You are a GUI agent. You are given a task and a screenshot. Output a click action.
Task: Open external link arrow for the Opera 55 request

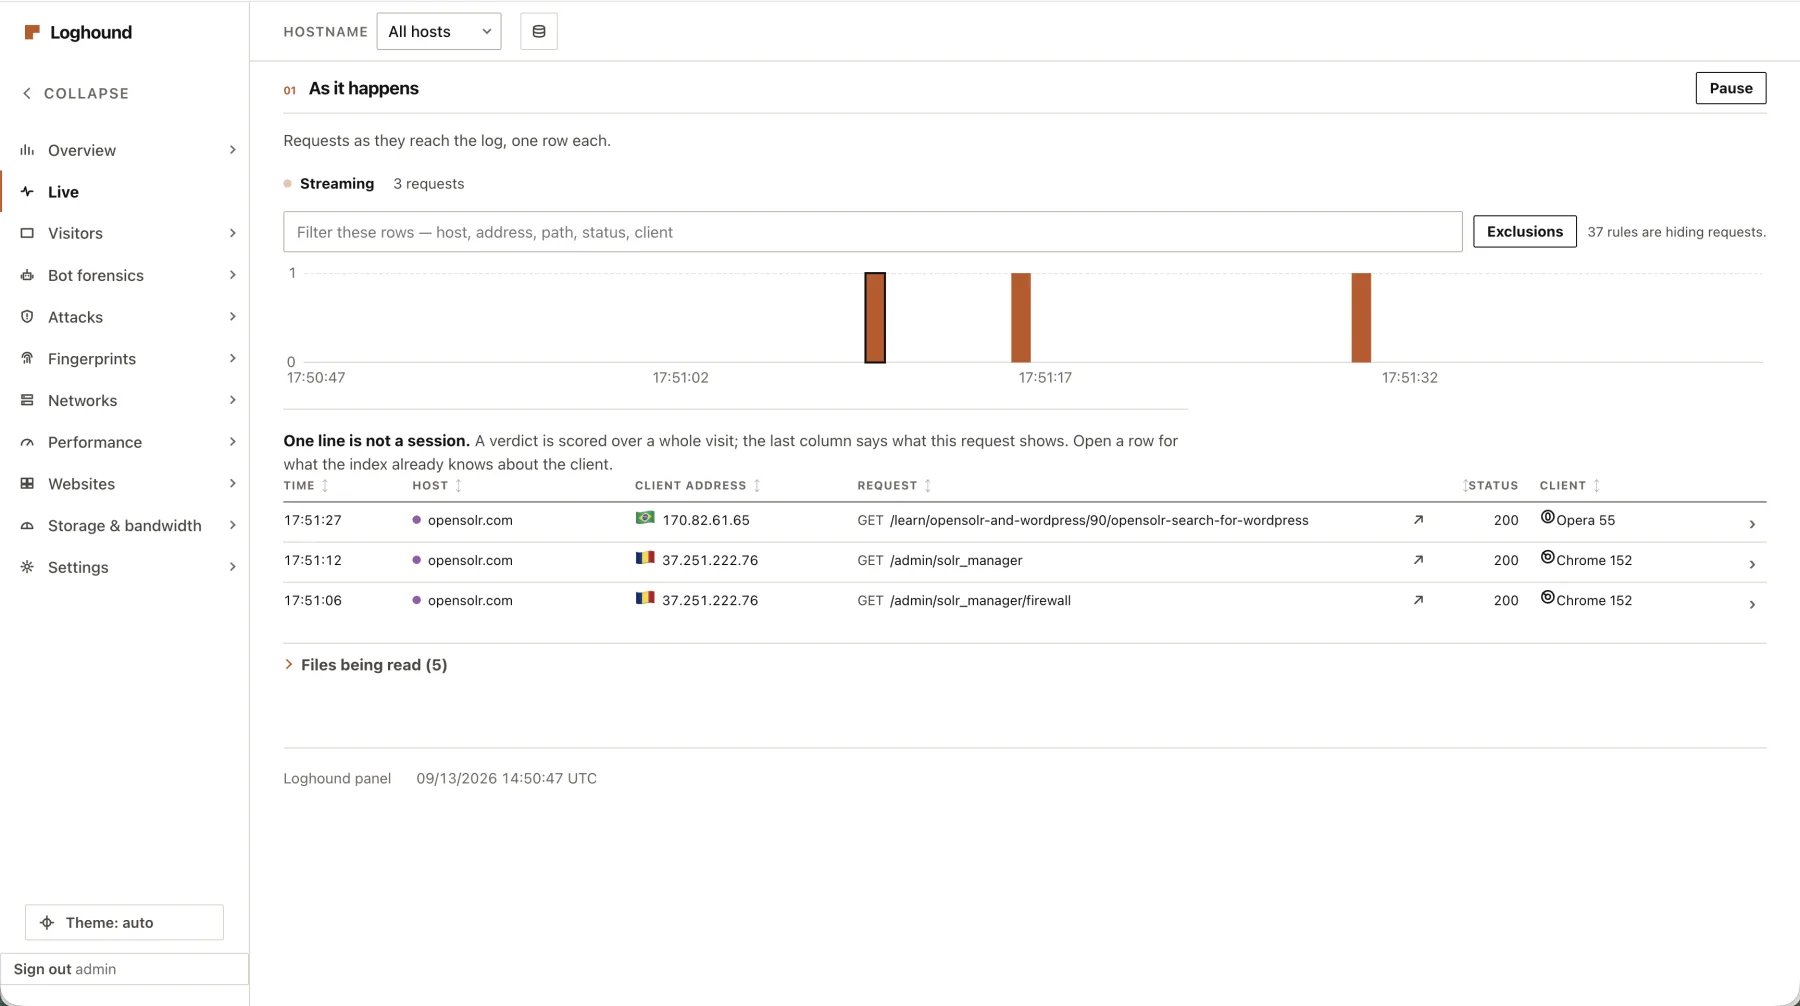(1418, 520)
